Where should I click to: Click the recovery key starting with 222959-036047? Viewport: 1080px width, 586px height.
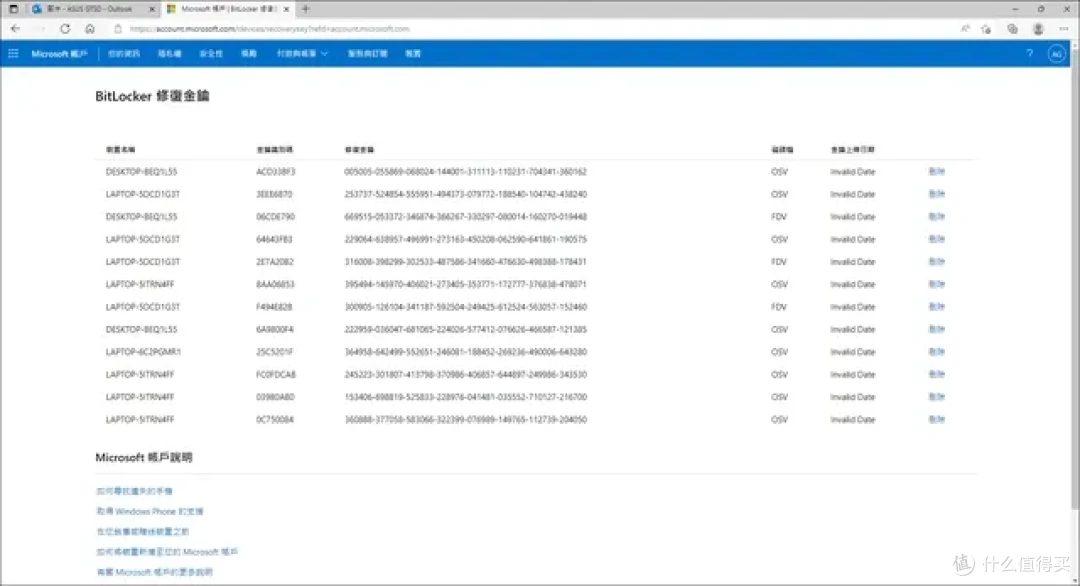coord(466,329)
